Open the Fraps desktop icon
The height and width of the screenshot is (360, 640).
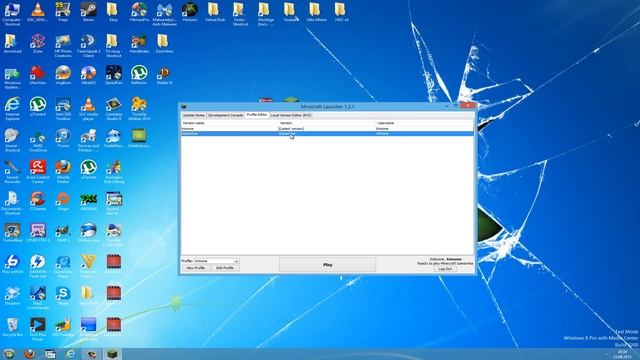(63, 12)
